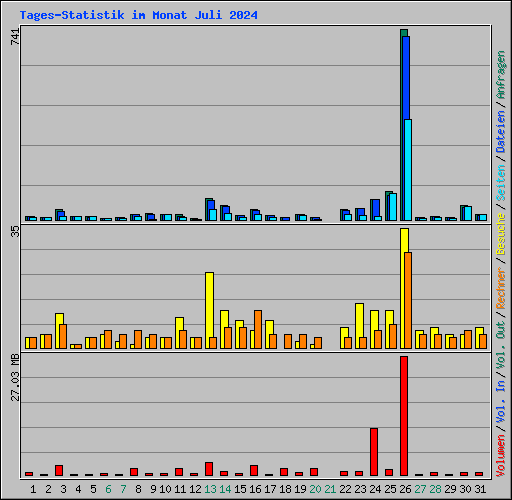
Task: Select day '26' on the x-axis
Action: tap(405, 489)
